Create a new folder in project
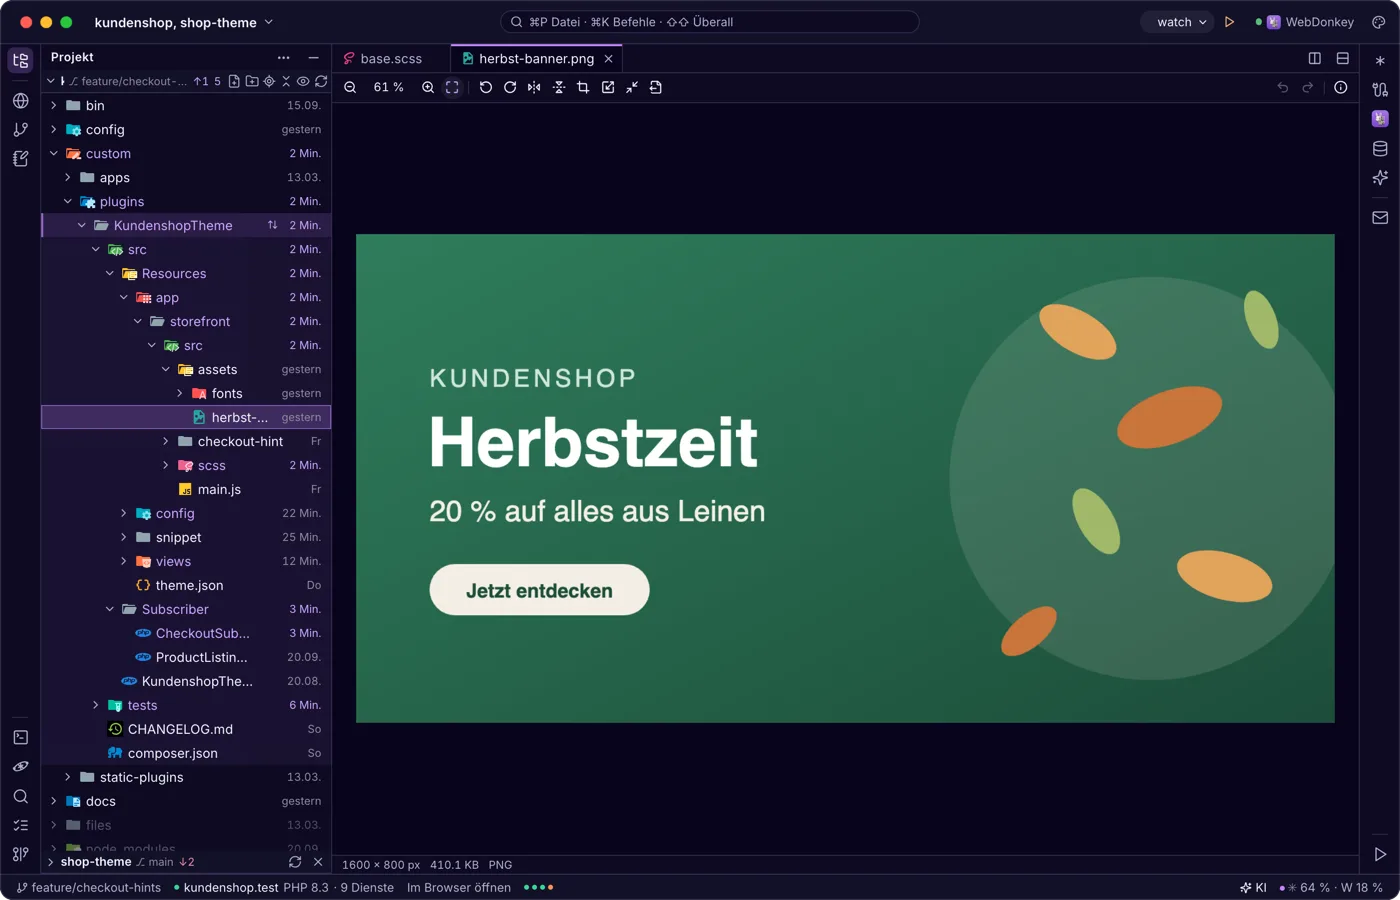 (x=252, y=81)
